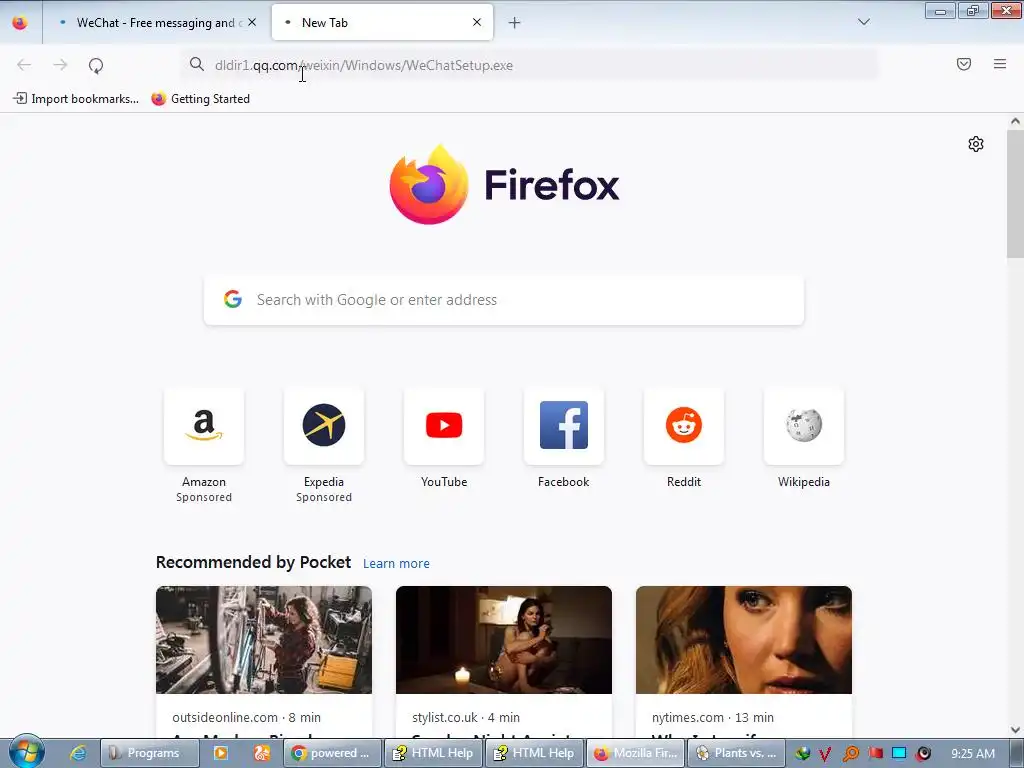The width and height of the screenshot is (1024, 768).
Task: Reload the current page
Action: [96, 65]
